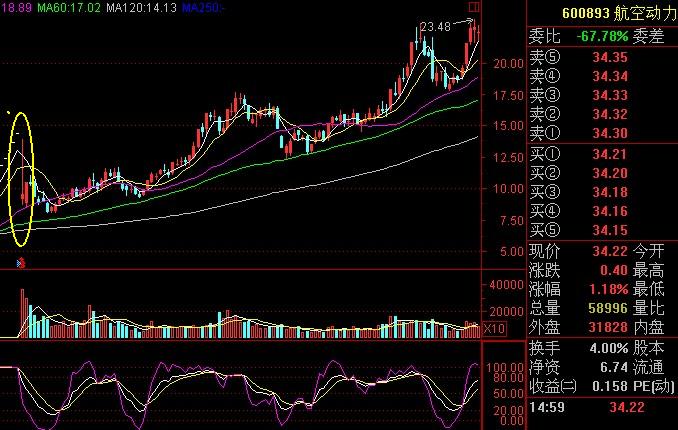Click the 流通 label
This screenshot has height=430, width=678.
pyautogui.click(x=648, y=367)
